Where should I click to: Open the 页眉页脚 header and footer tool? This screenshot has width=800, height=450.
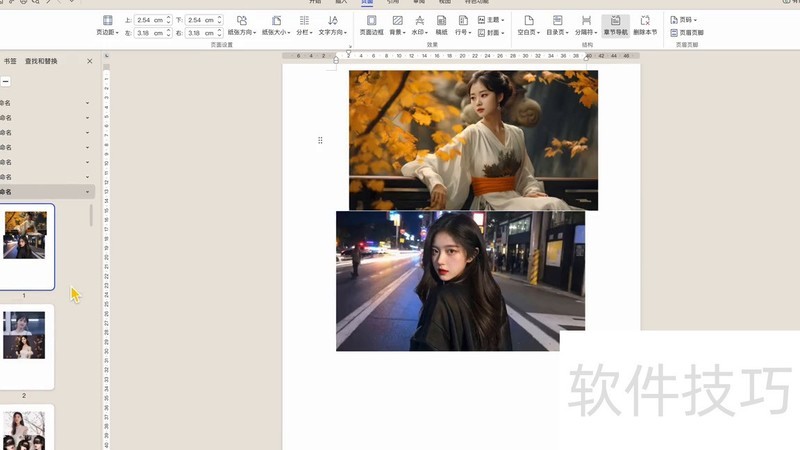pyautogui.click(x=687, y=33)
